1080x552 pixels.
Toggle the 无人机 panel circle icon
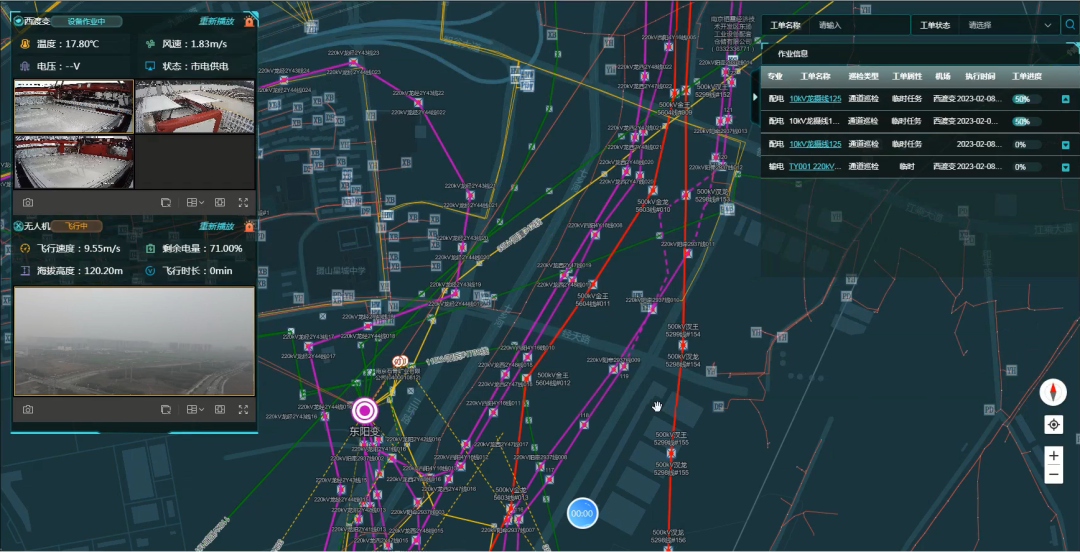[x=18, y=227]
